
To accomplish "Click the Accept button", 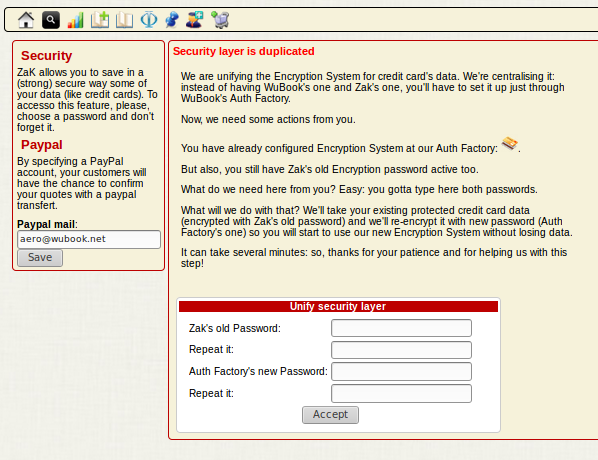I will point(330,415).
